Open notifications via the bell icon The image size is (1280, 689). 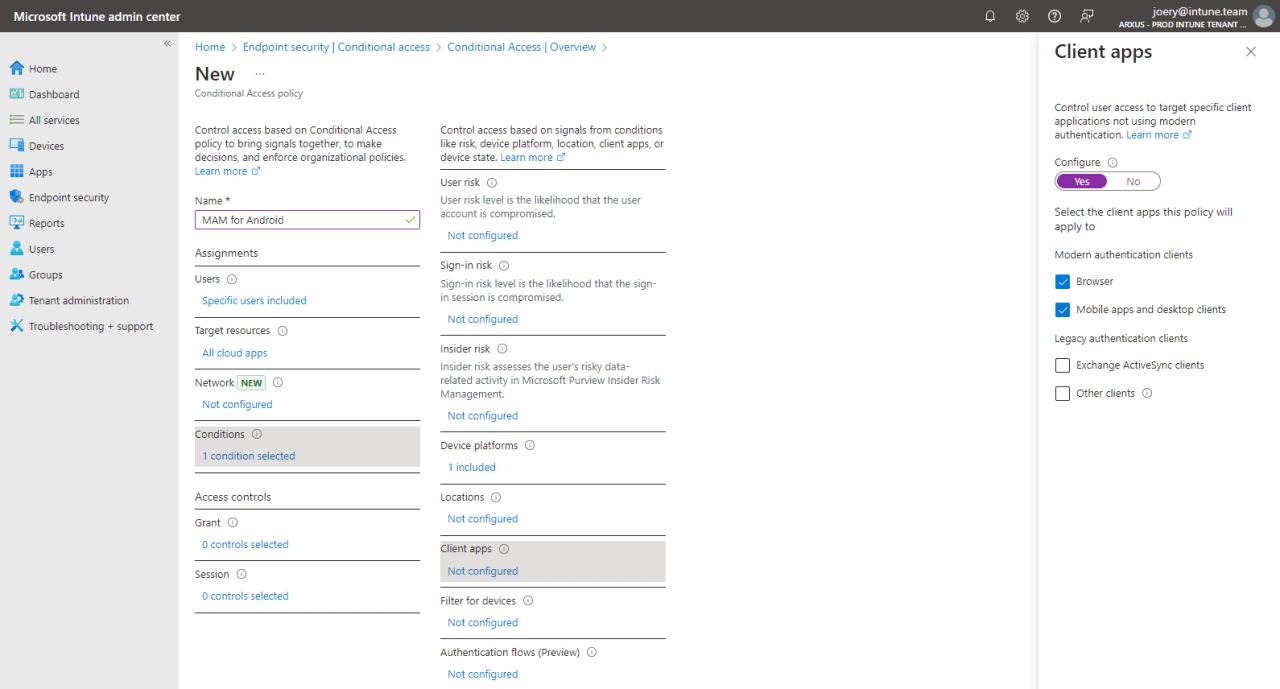pyautogui.click(x=989, y=16)
